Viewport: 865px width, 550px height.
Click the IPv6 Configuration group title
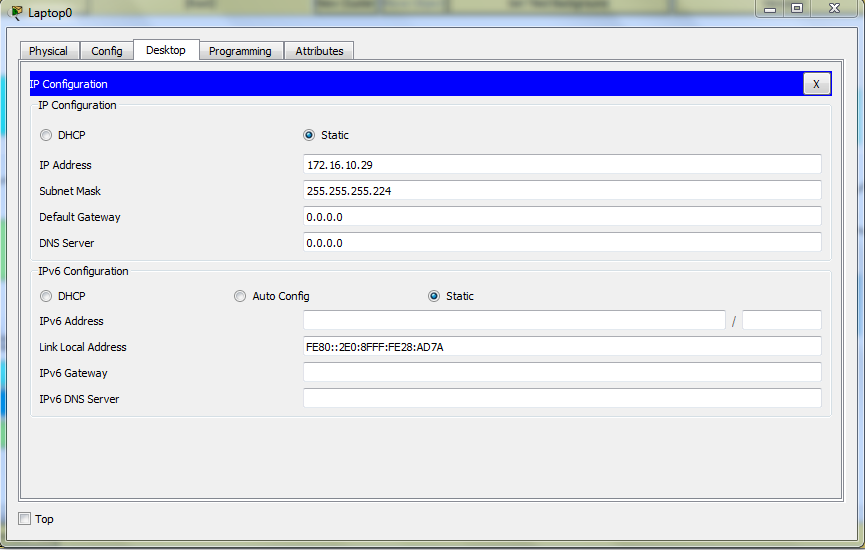(83, 271)
